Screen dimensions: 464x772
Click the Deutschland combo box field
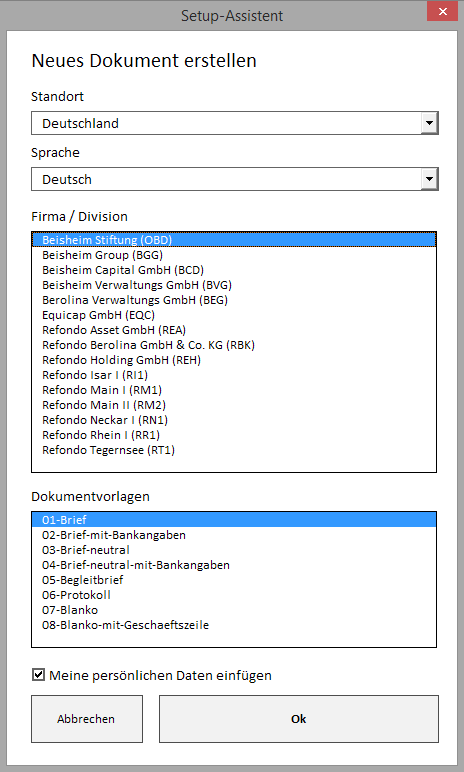[234, 123]
